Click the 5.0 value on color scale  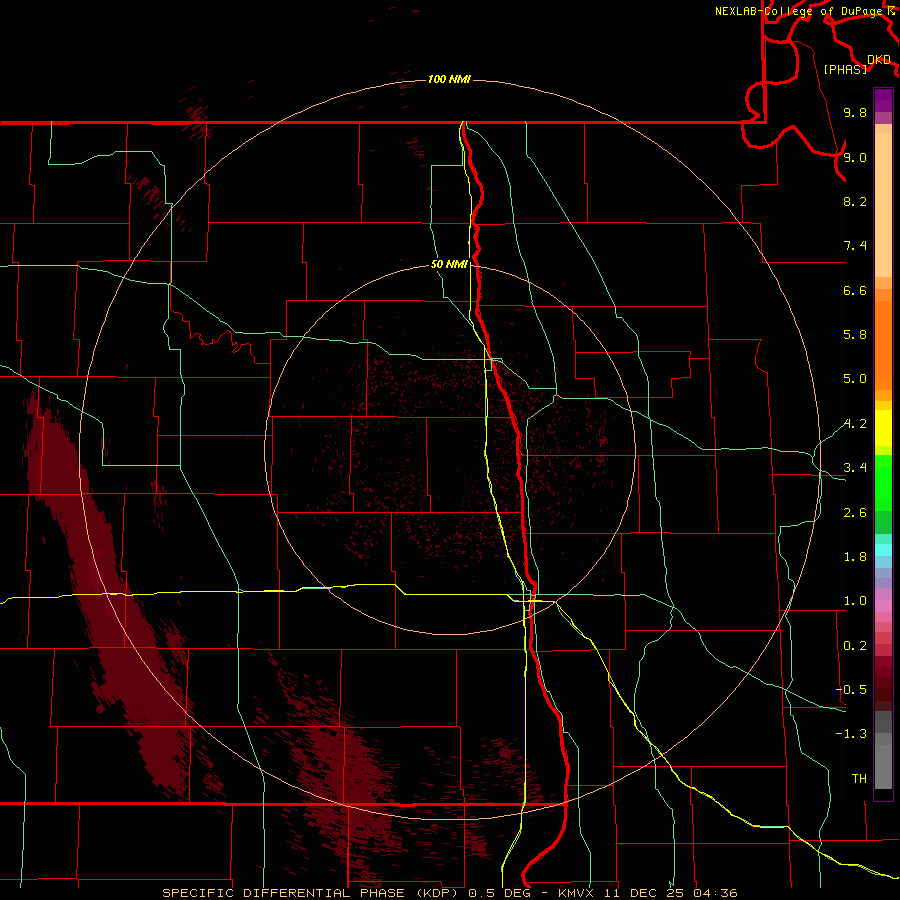pyautogui.click(x=855, y=379)
